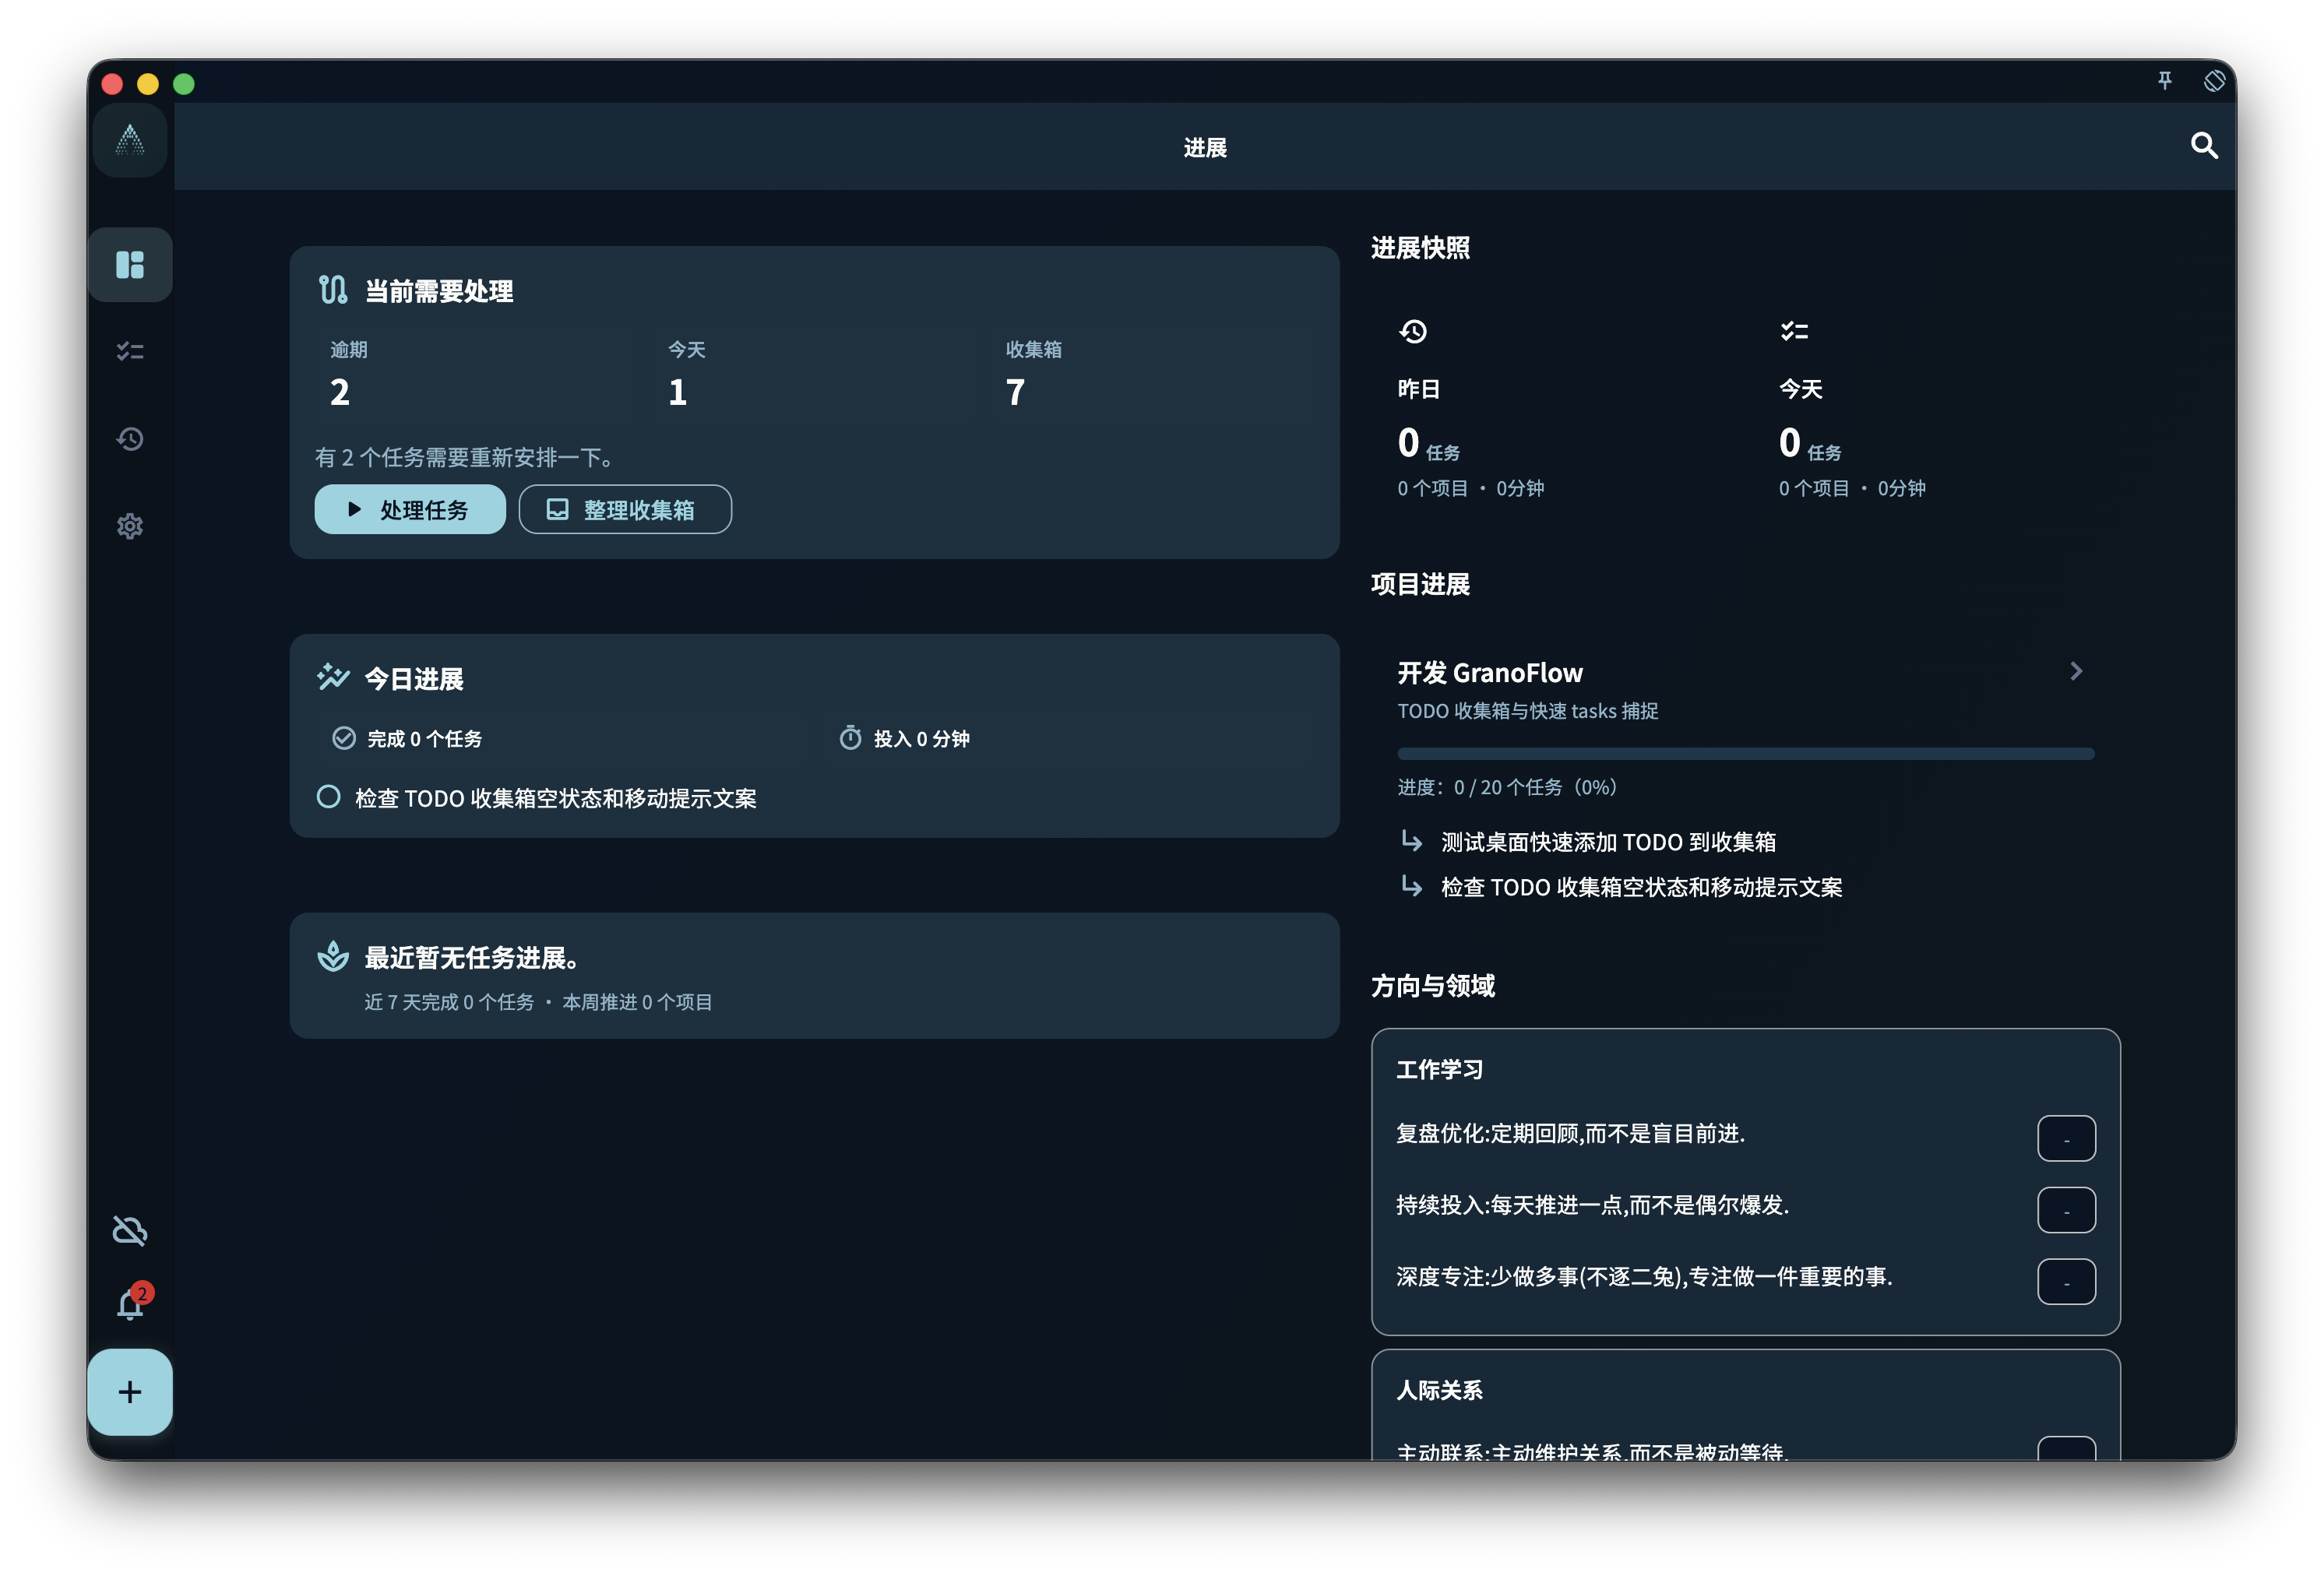Open the task checklist sidebar icon
The width and height of the screenshot is (2324, 1576).
(130, 351)
